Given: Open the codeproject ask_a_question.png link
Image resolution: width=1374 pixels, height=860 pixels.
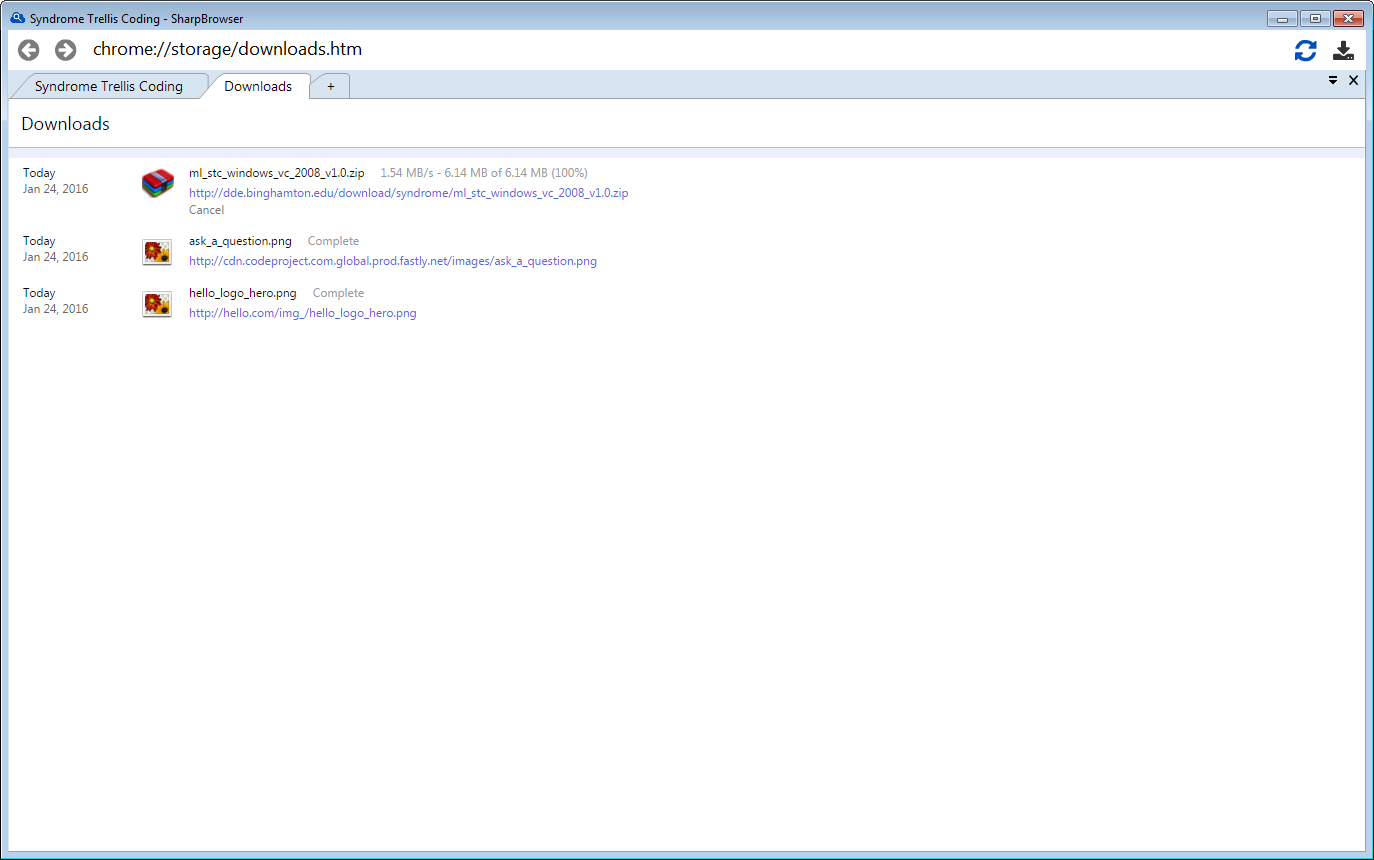Looking at the screenshot, I should click(392, 261).
